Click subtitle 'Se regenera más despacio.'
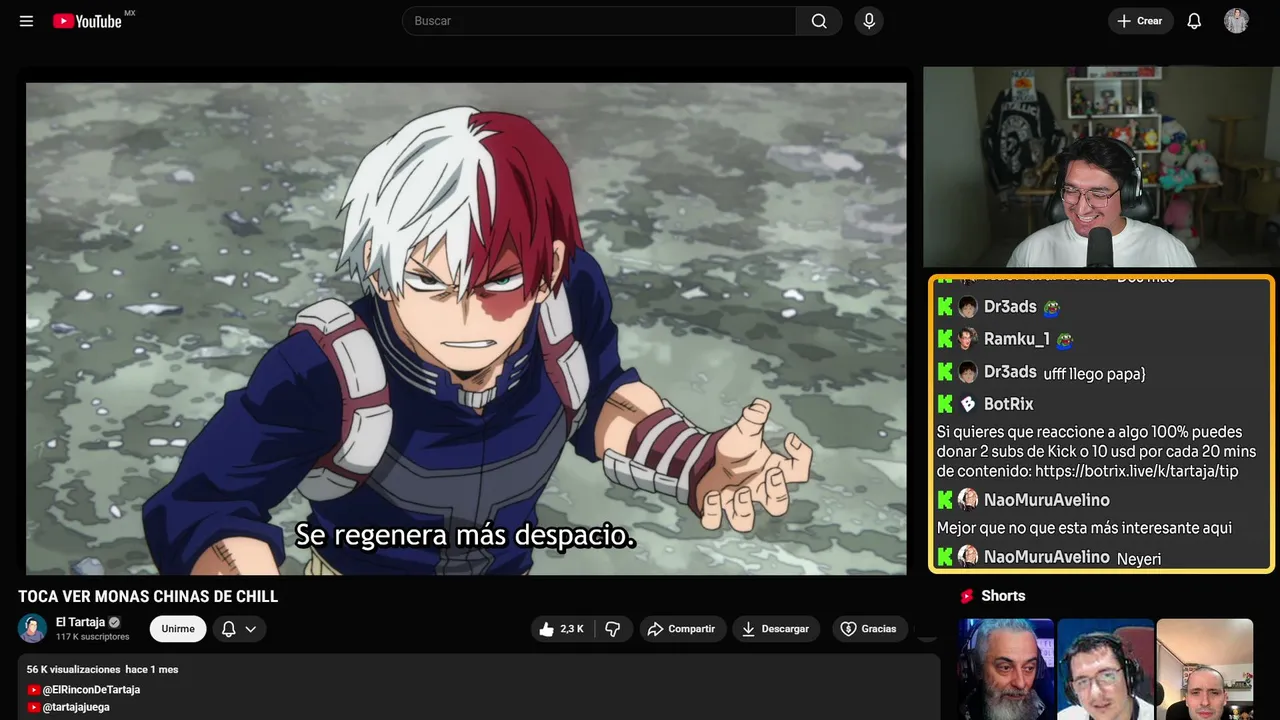The width and height of the screenshot is (1280, 720). coord(466,535)
